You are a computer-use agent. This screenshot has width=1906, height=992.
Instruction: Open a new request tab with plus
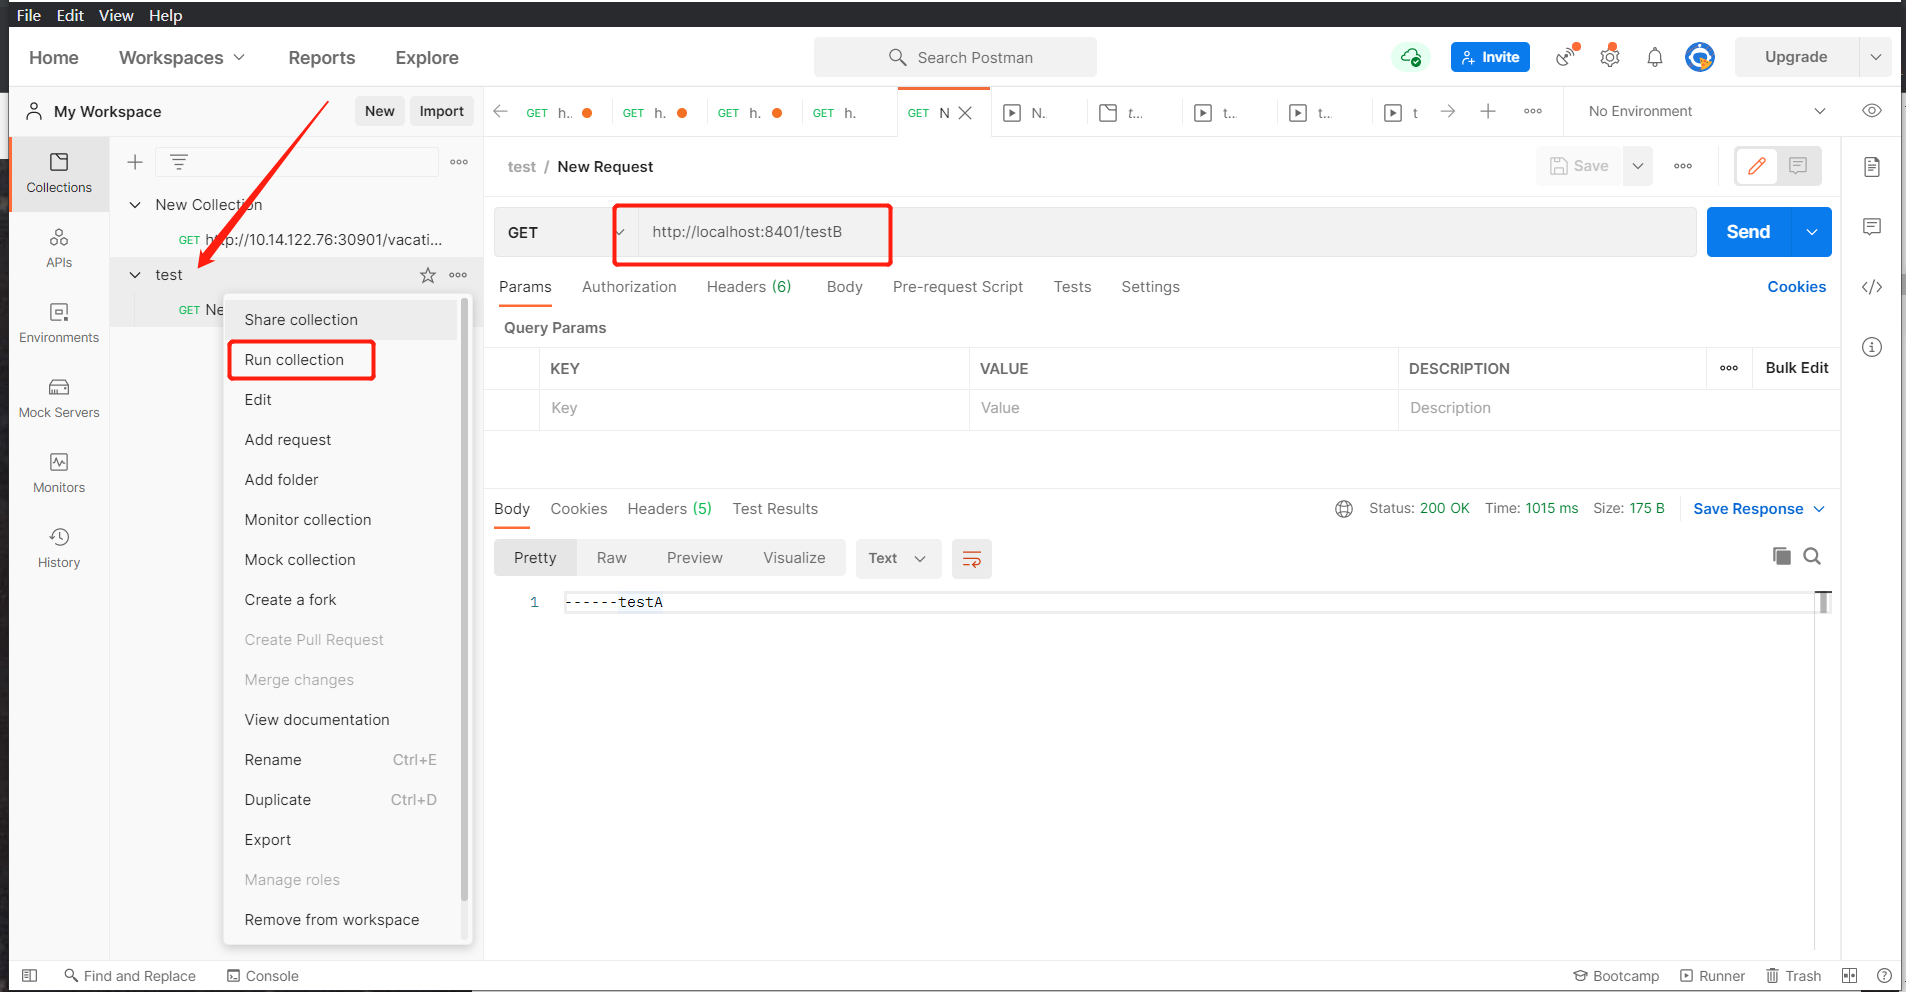tap(1488, 111)
